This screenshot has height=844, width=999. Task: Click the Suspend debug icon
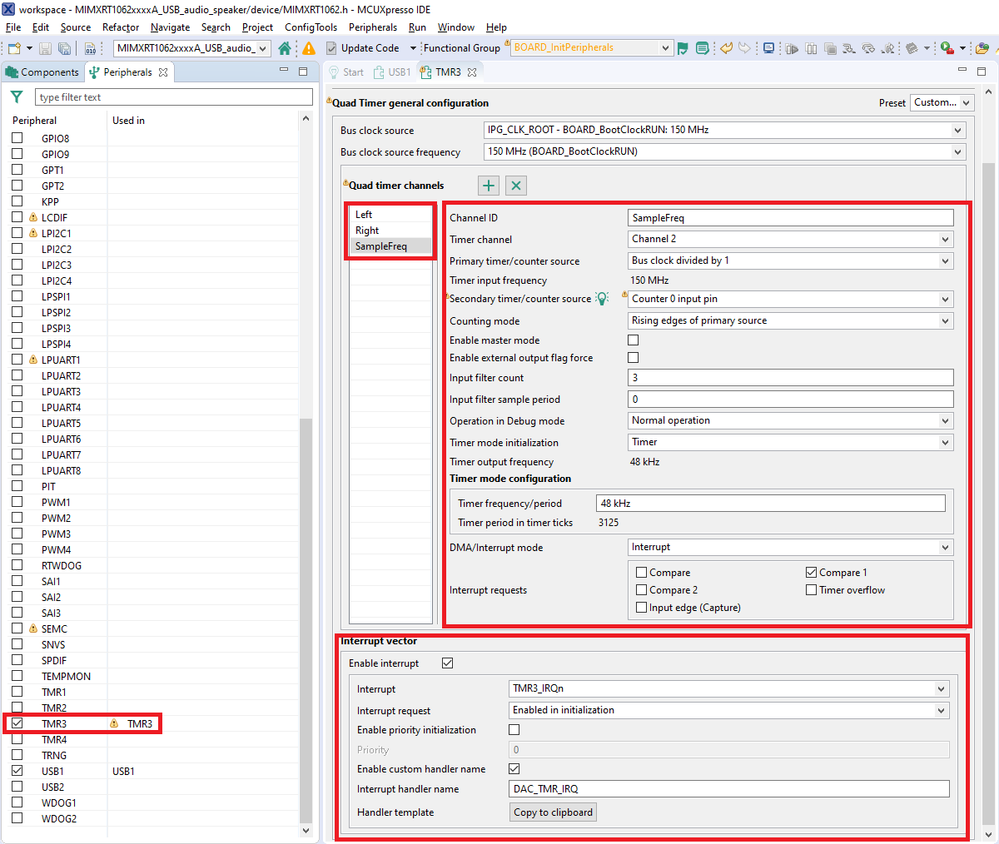pos(812,48)
